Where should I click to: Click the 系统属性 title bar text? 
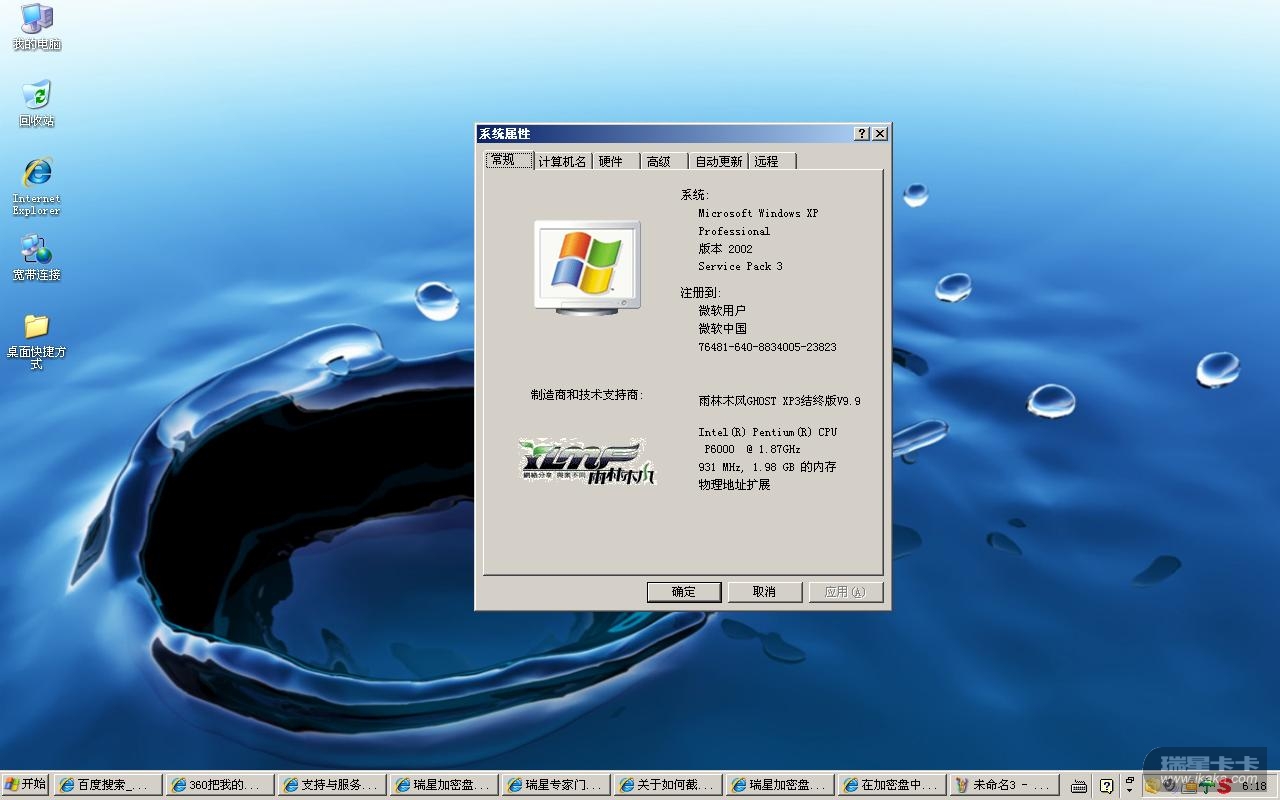[505, 134]
